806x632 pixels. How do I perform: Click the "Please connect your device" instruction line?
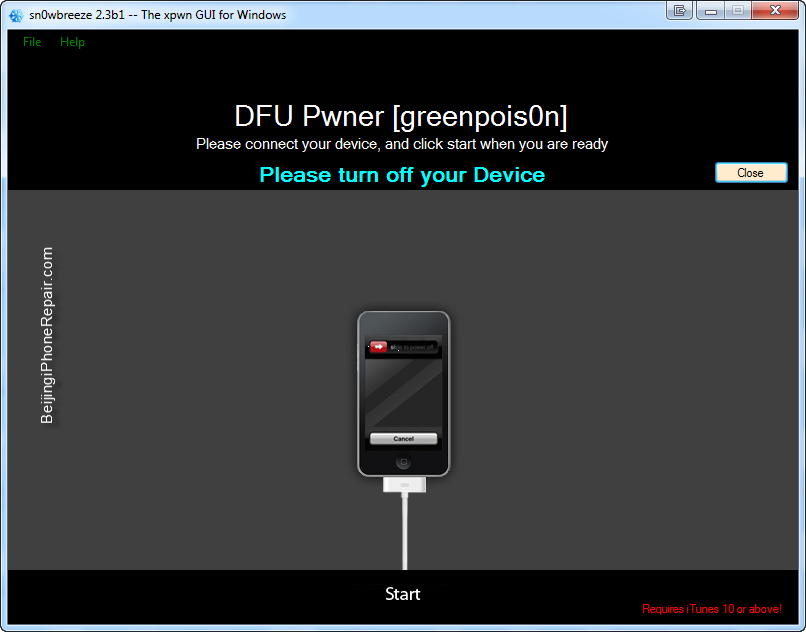click(402, 144)
